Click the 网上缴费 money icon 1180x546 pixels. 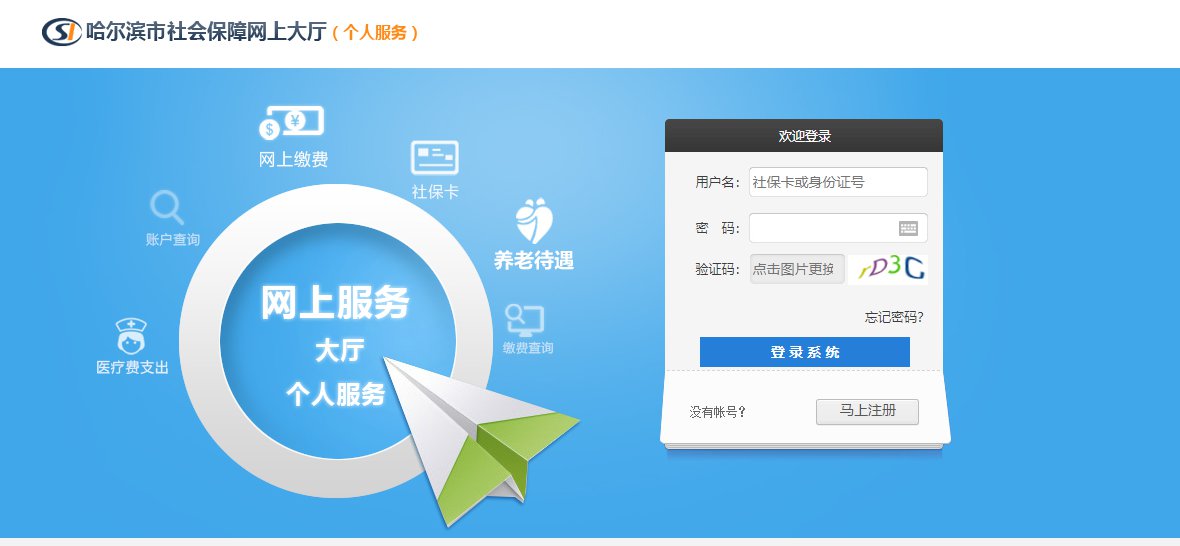point(291,123)
